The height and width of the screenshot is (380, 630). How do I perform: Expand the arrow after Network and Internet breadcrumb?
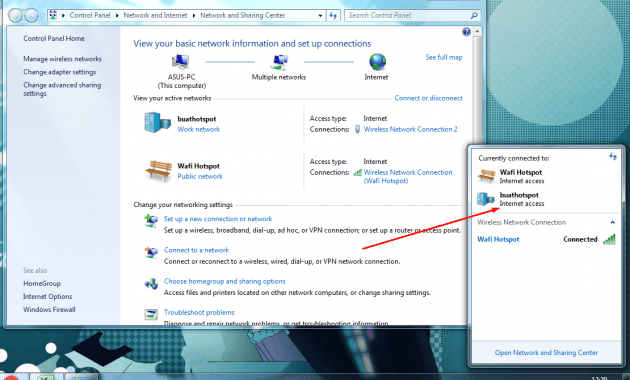pyautogui.click(x=194, y=16)
